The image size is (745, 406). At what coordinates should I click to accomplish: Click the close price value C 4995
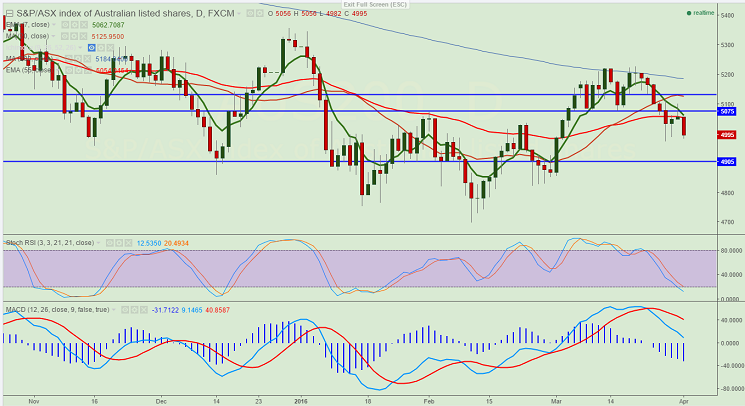pos(356,14)
